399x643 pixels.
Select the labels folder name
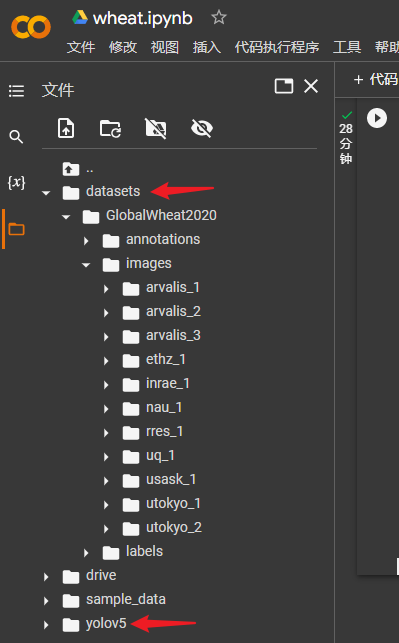pos(144,551)
